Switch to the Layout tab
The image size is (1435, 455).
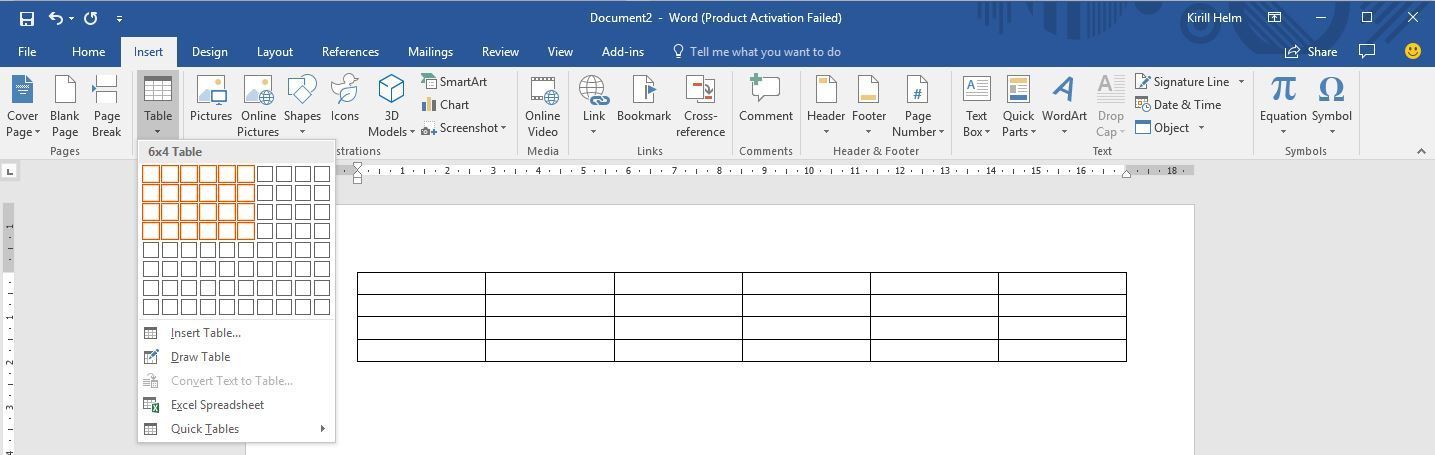(274, 52)
